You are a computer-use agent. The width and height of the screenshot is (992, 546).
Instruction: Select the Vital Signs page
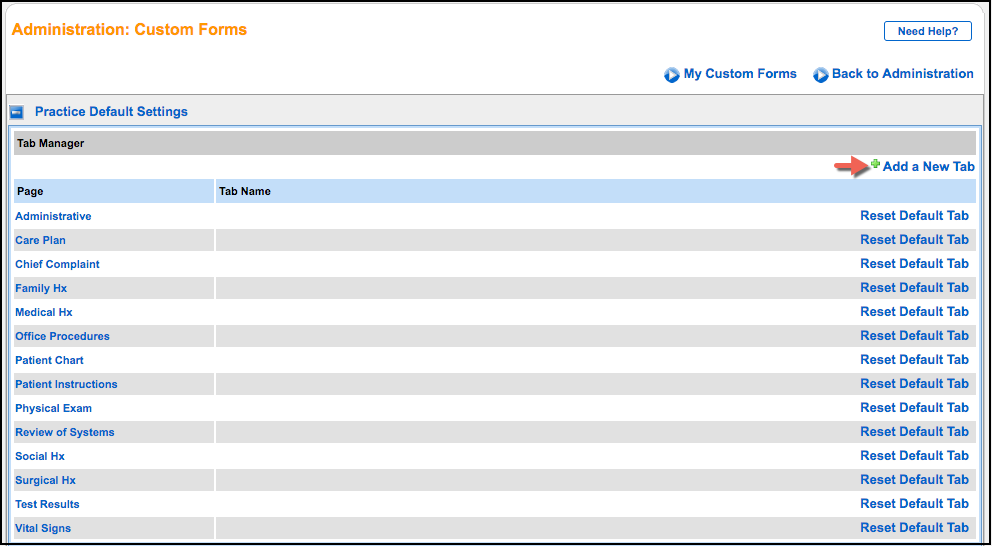click(43, 528)
